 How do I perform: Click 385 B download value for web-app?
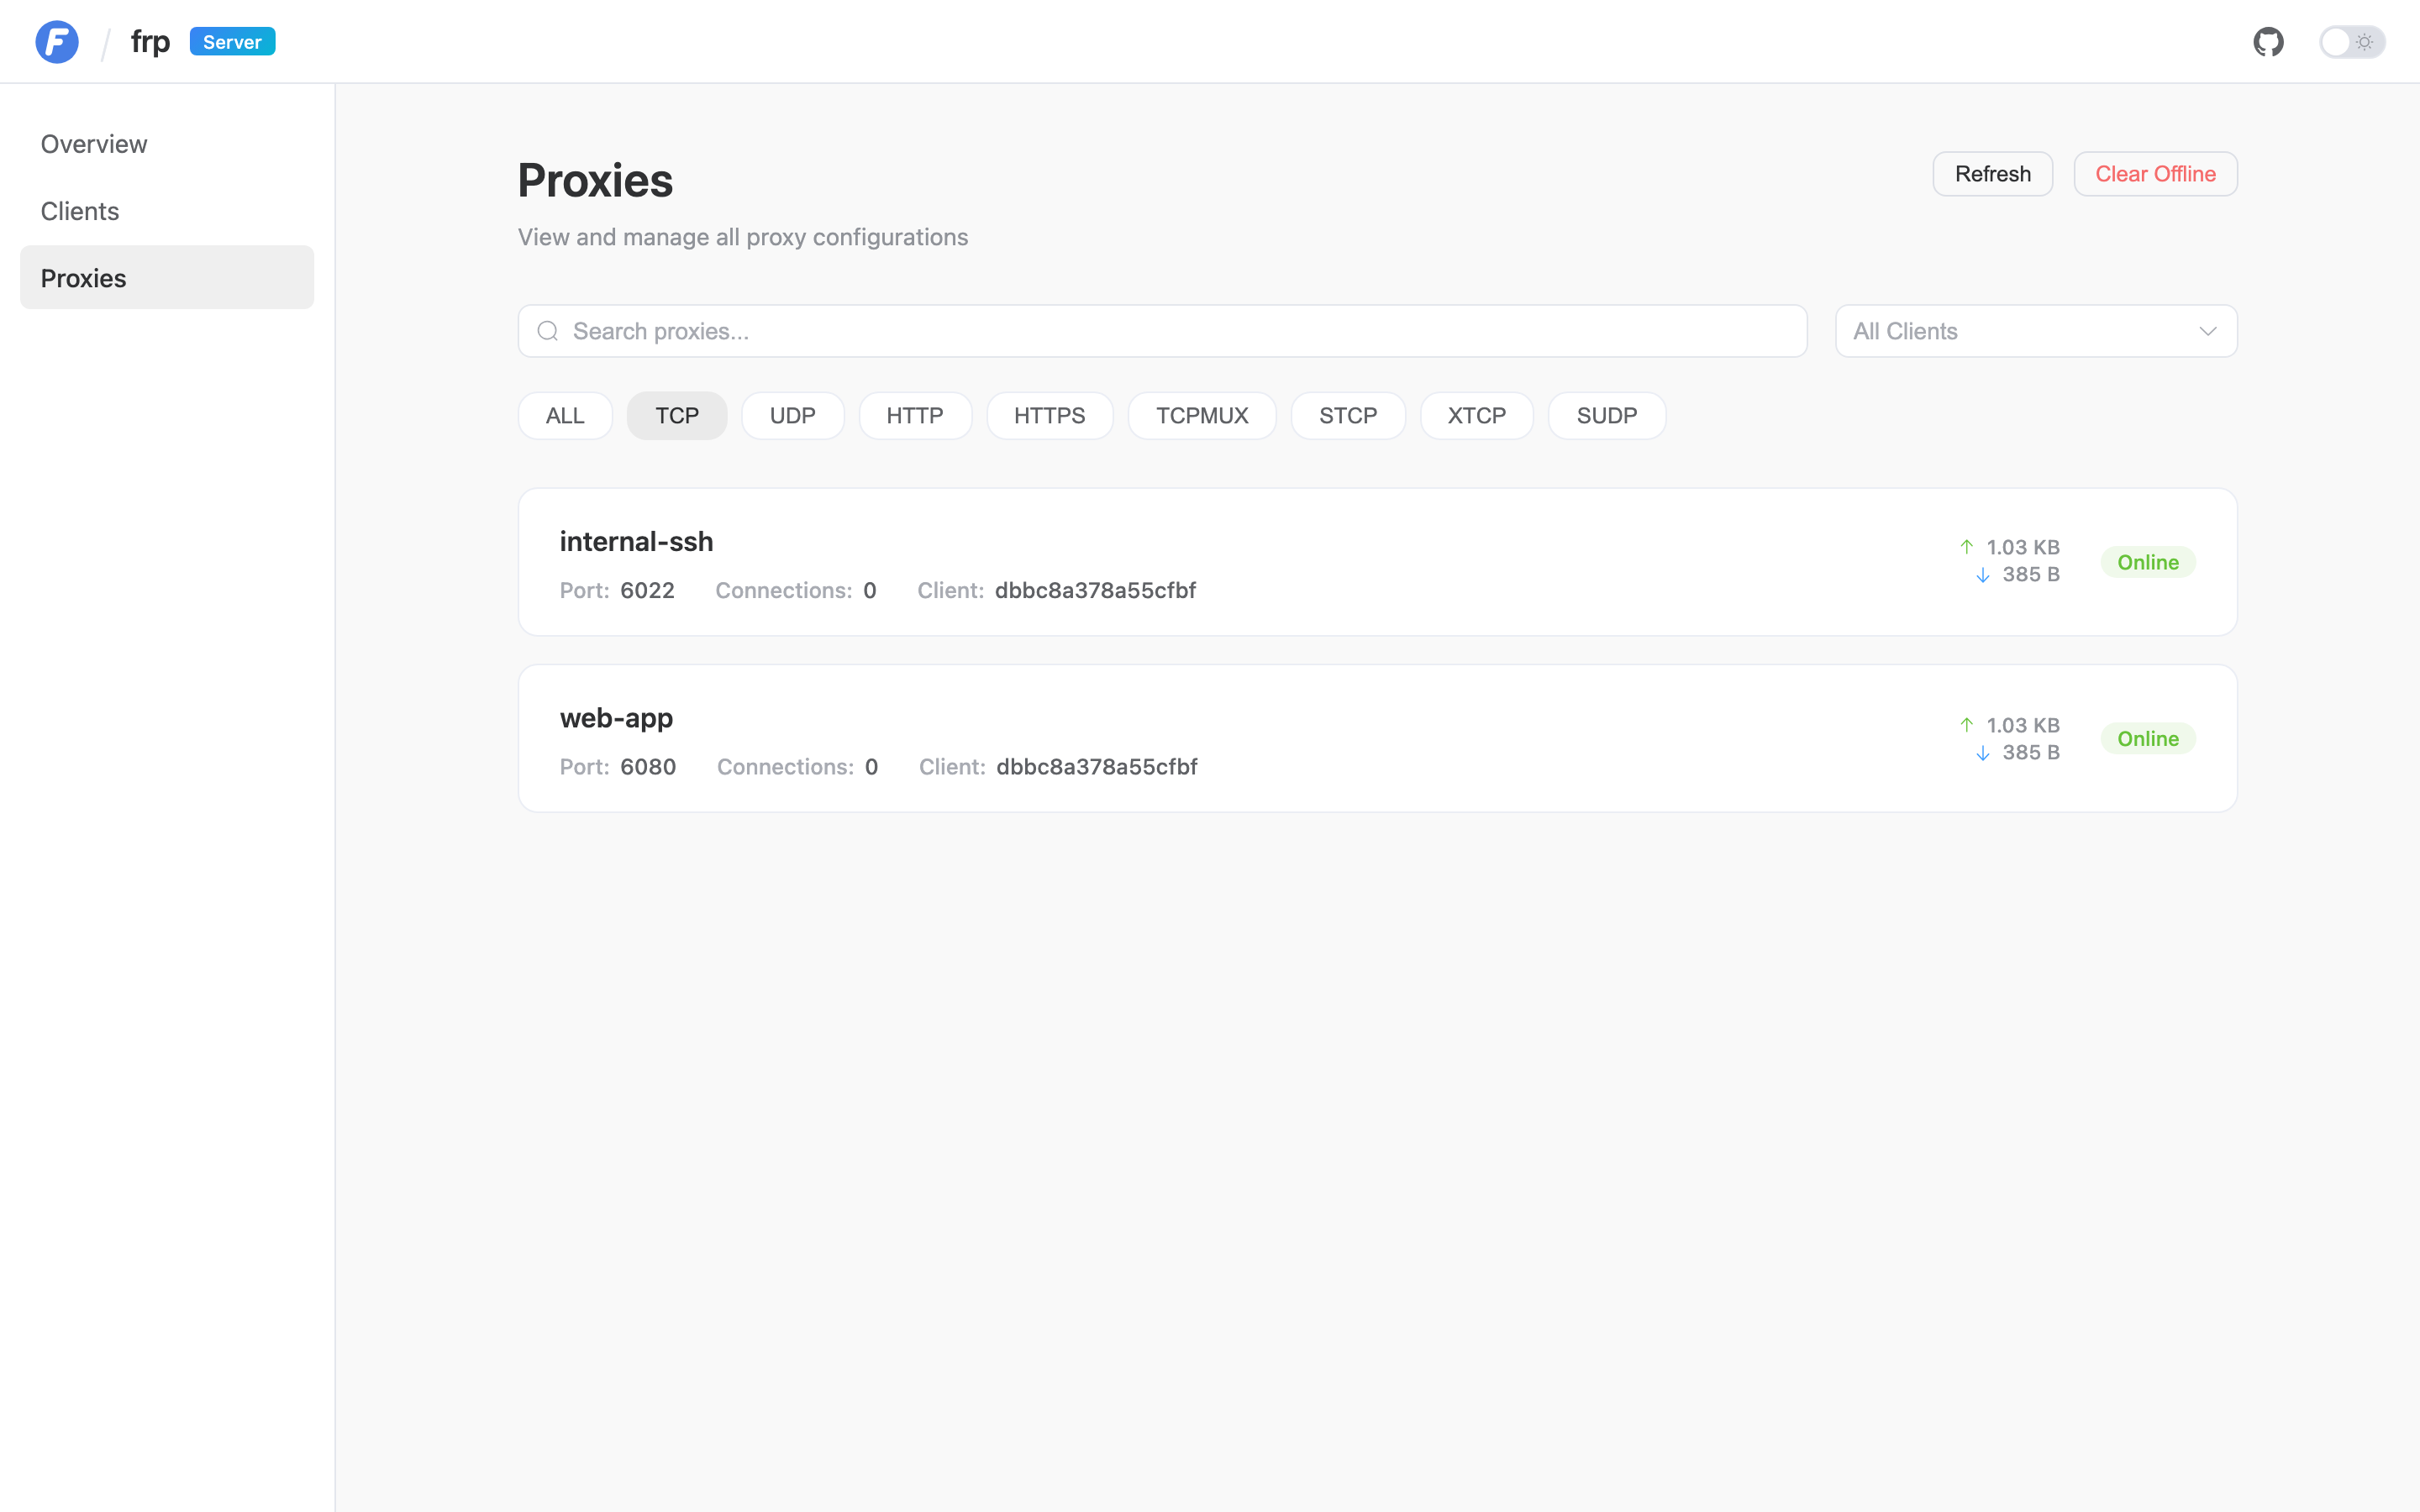pos(2030,752)
